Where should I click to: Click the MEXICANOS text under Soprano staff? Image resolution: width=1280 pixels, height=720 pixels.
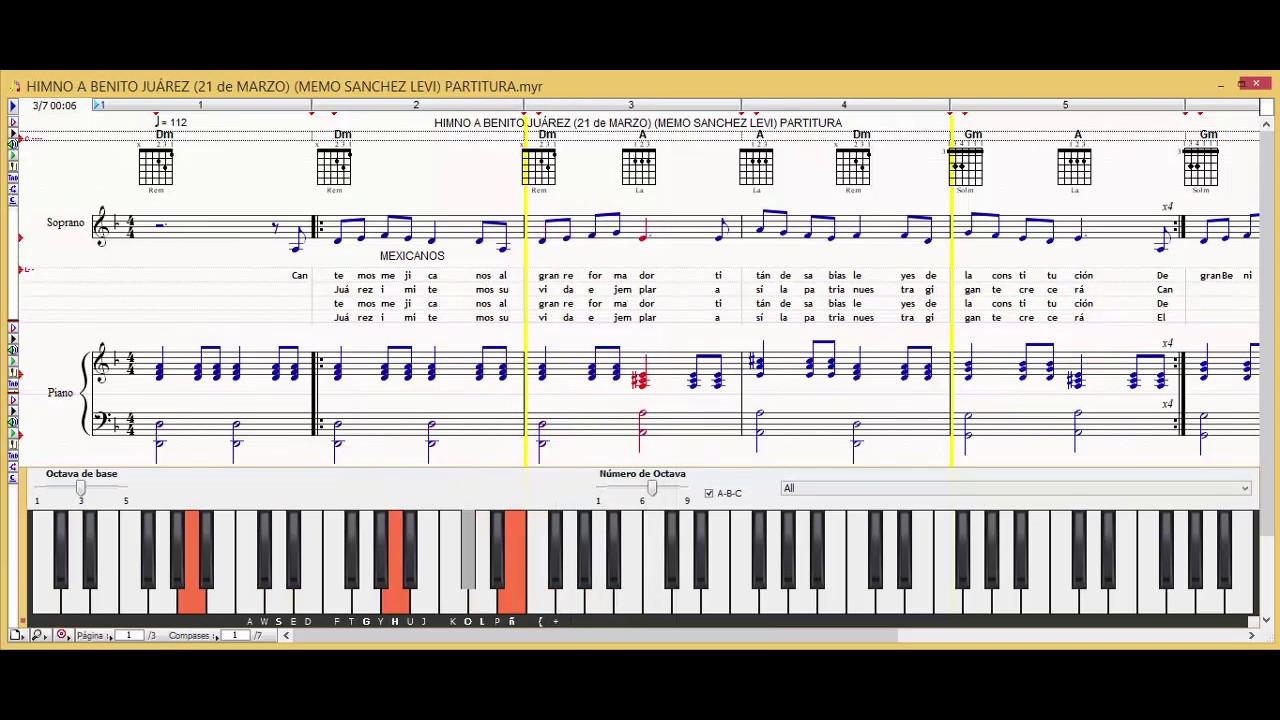pyautogui.click(x=412, y=256)
